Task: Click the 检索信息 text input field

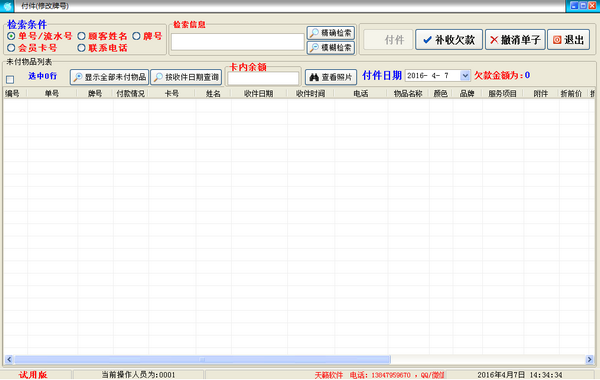Action: click(x=238, y=42)
